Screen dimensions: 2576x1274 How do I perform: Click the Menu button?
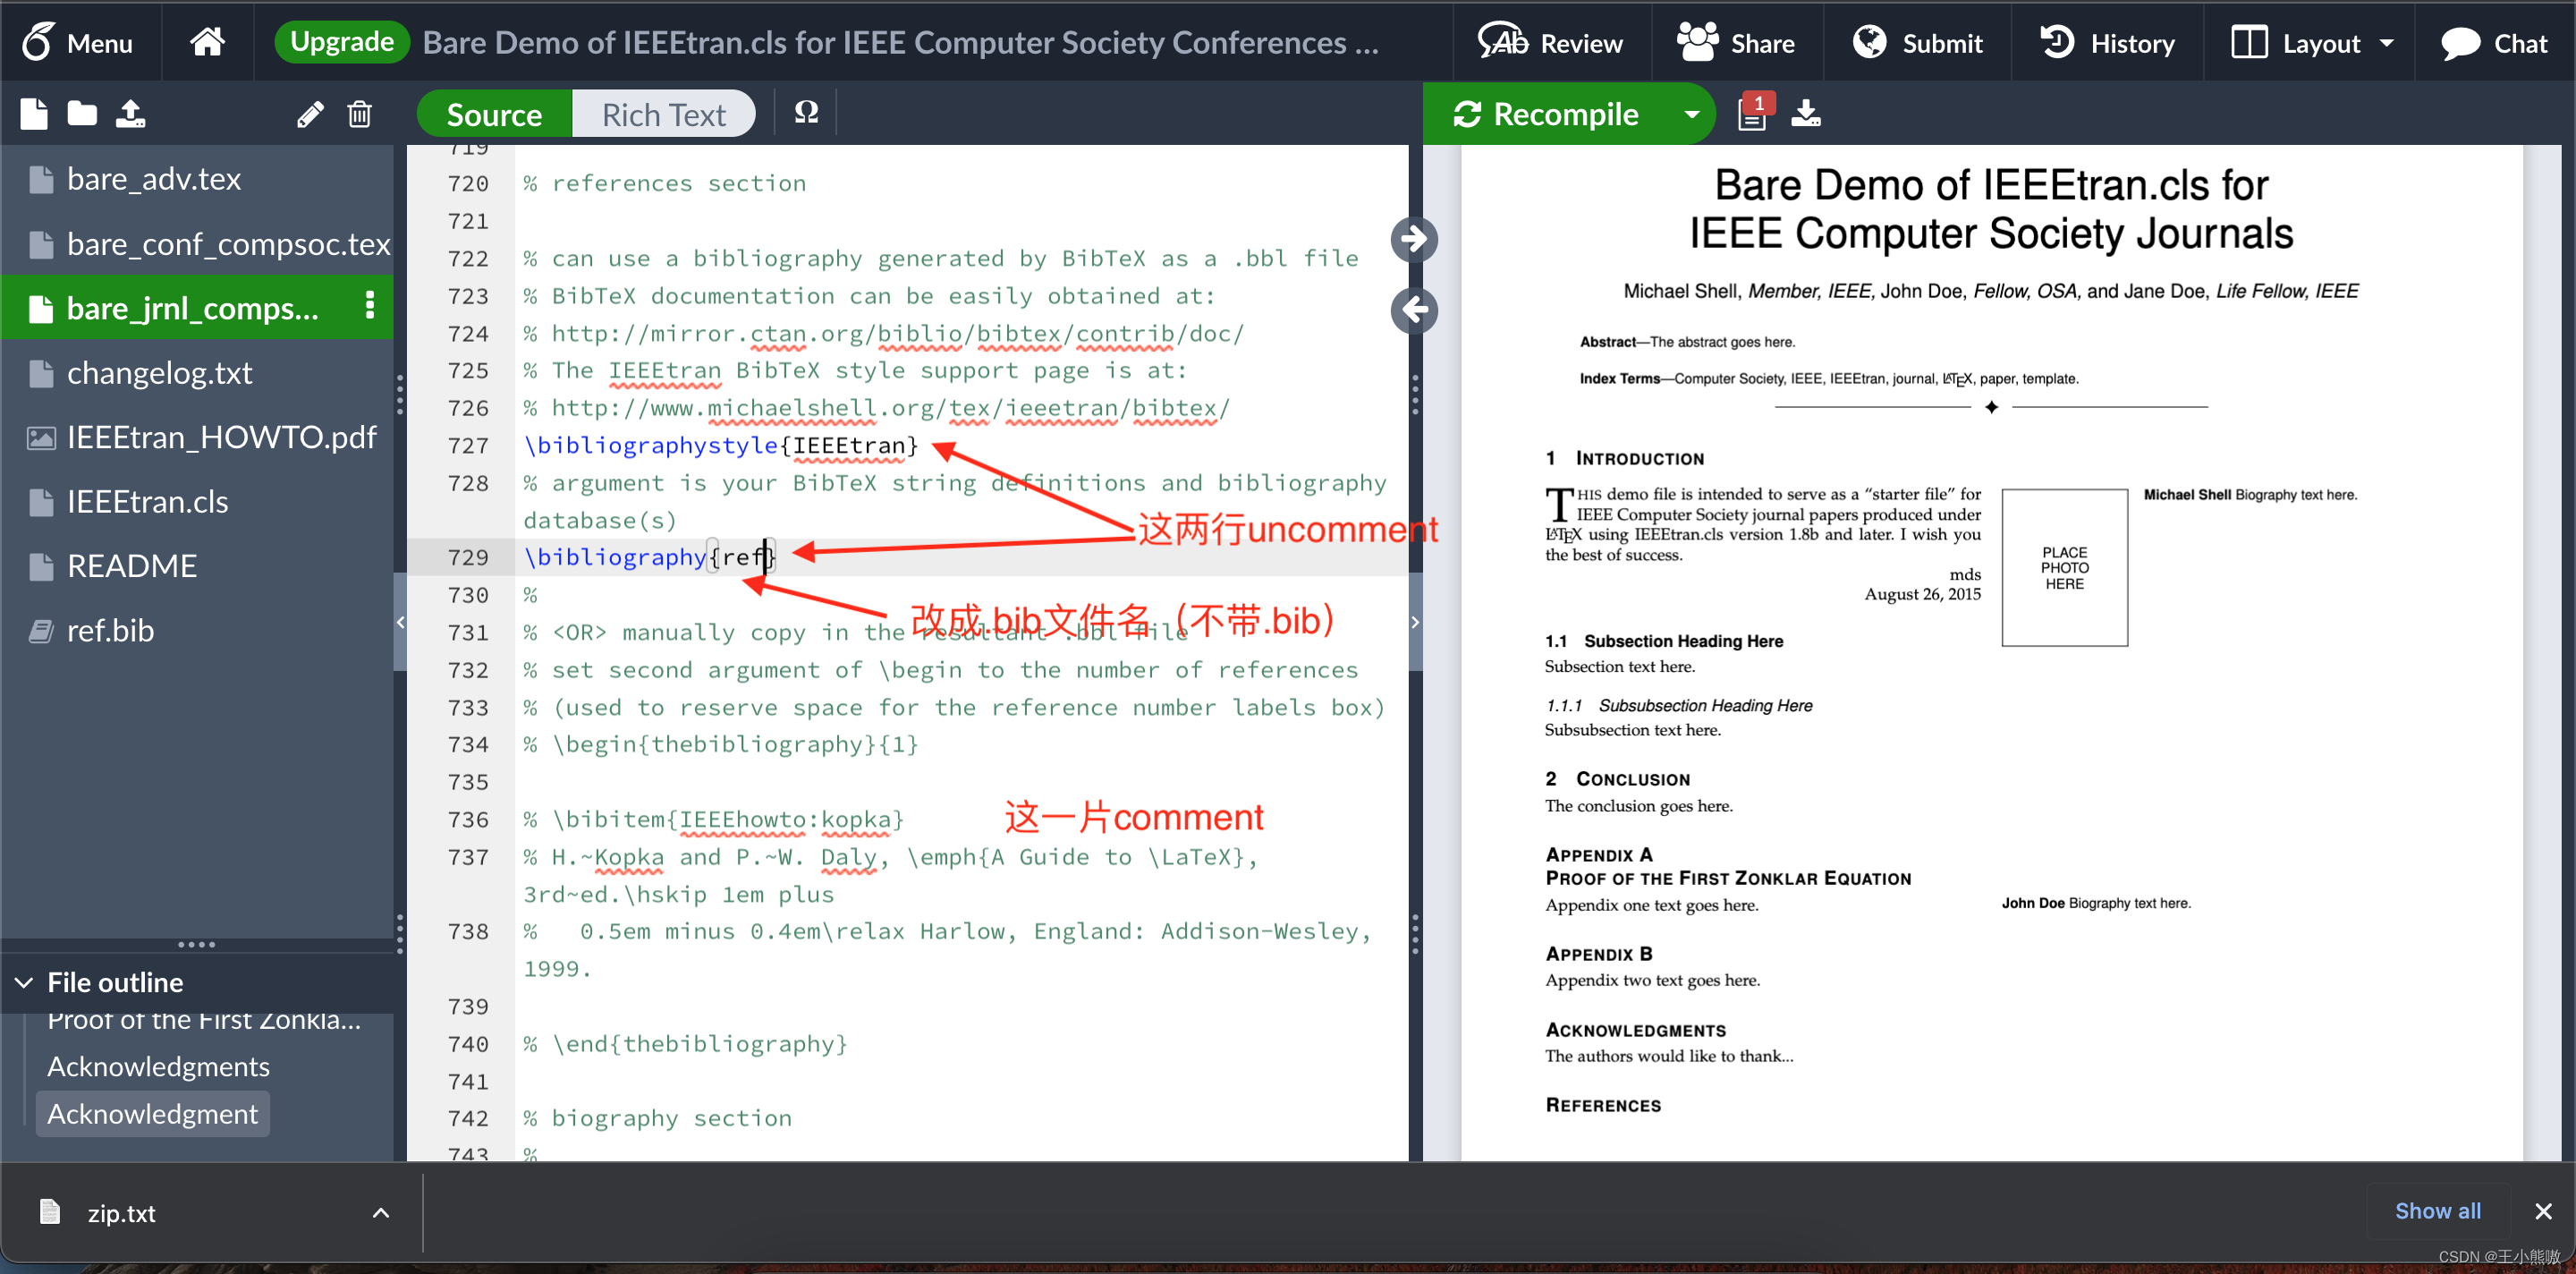point(75,41)
